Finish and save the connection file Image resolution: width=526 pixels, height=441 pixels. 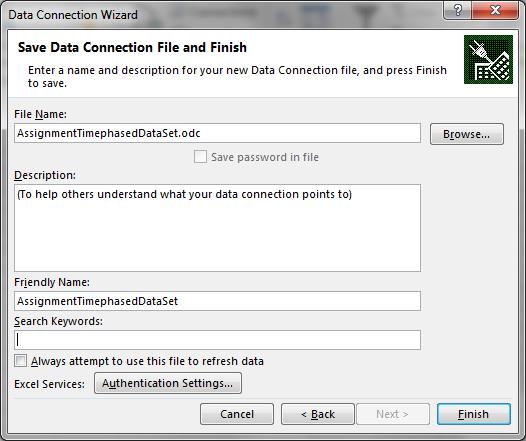pos(474,414)
